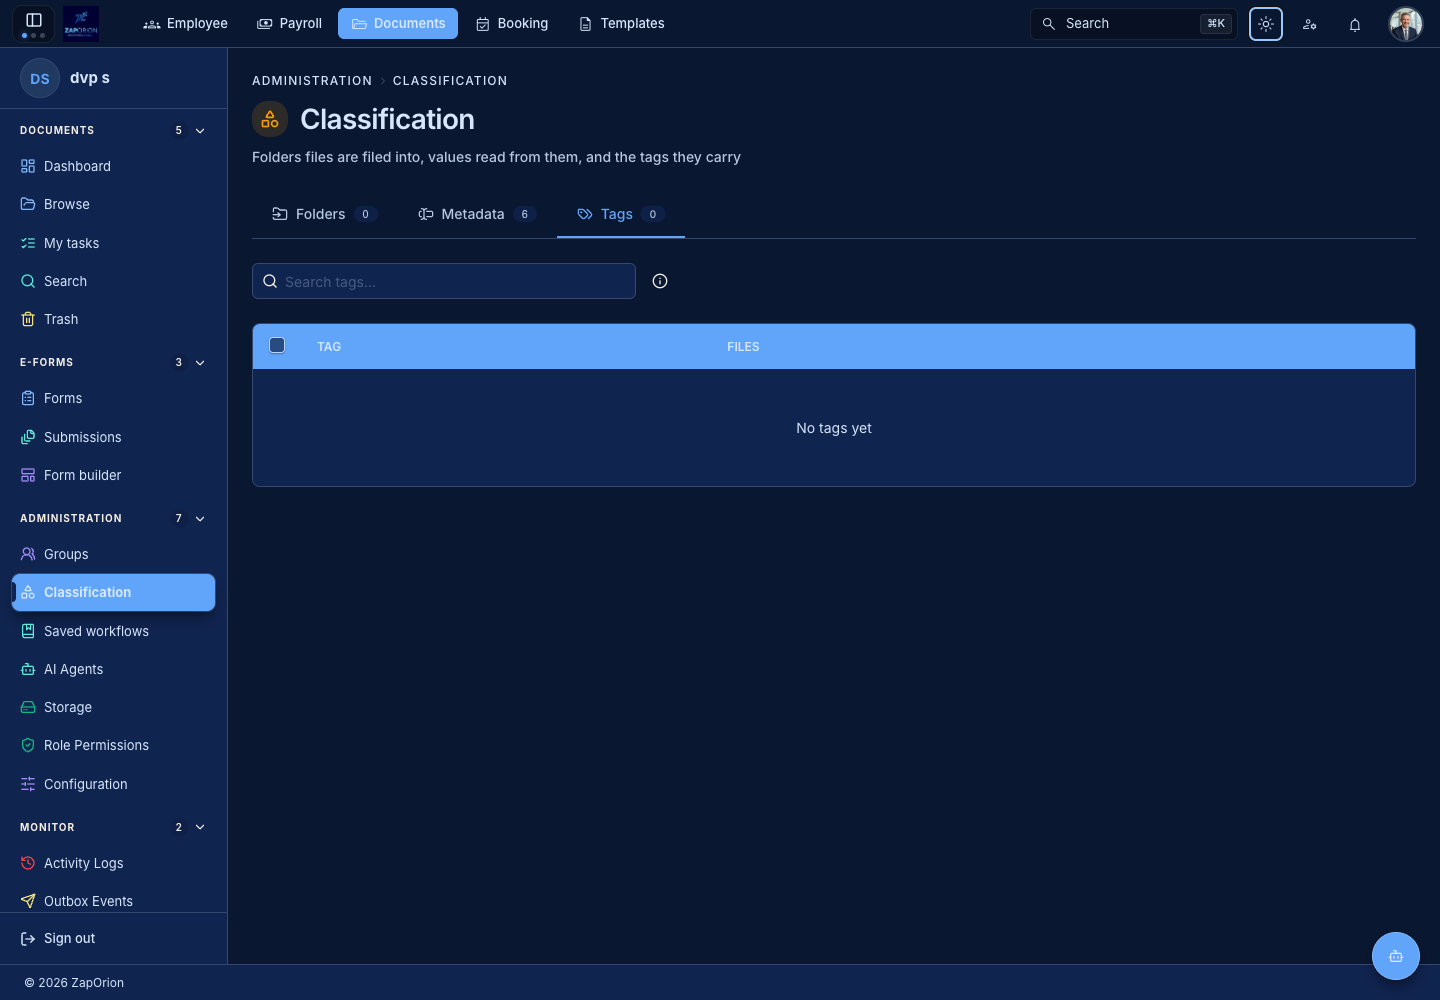1440x1000 pixels.
Task: Open Saved workflows in sidebar
Action: pyautogui.click(x=113, y=631)
